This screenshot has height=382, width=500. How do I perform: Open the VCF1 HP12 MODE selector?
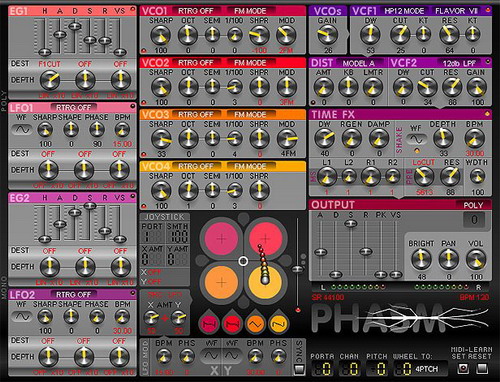(404, 11)
